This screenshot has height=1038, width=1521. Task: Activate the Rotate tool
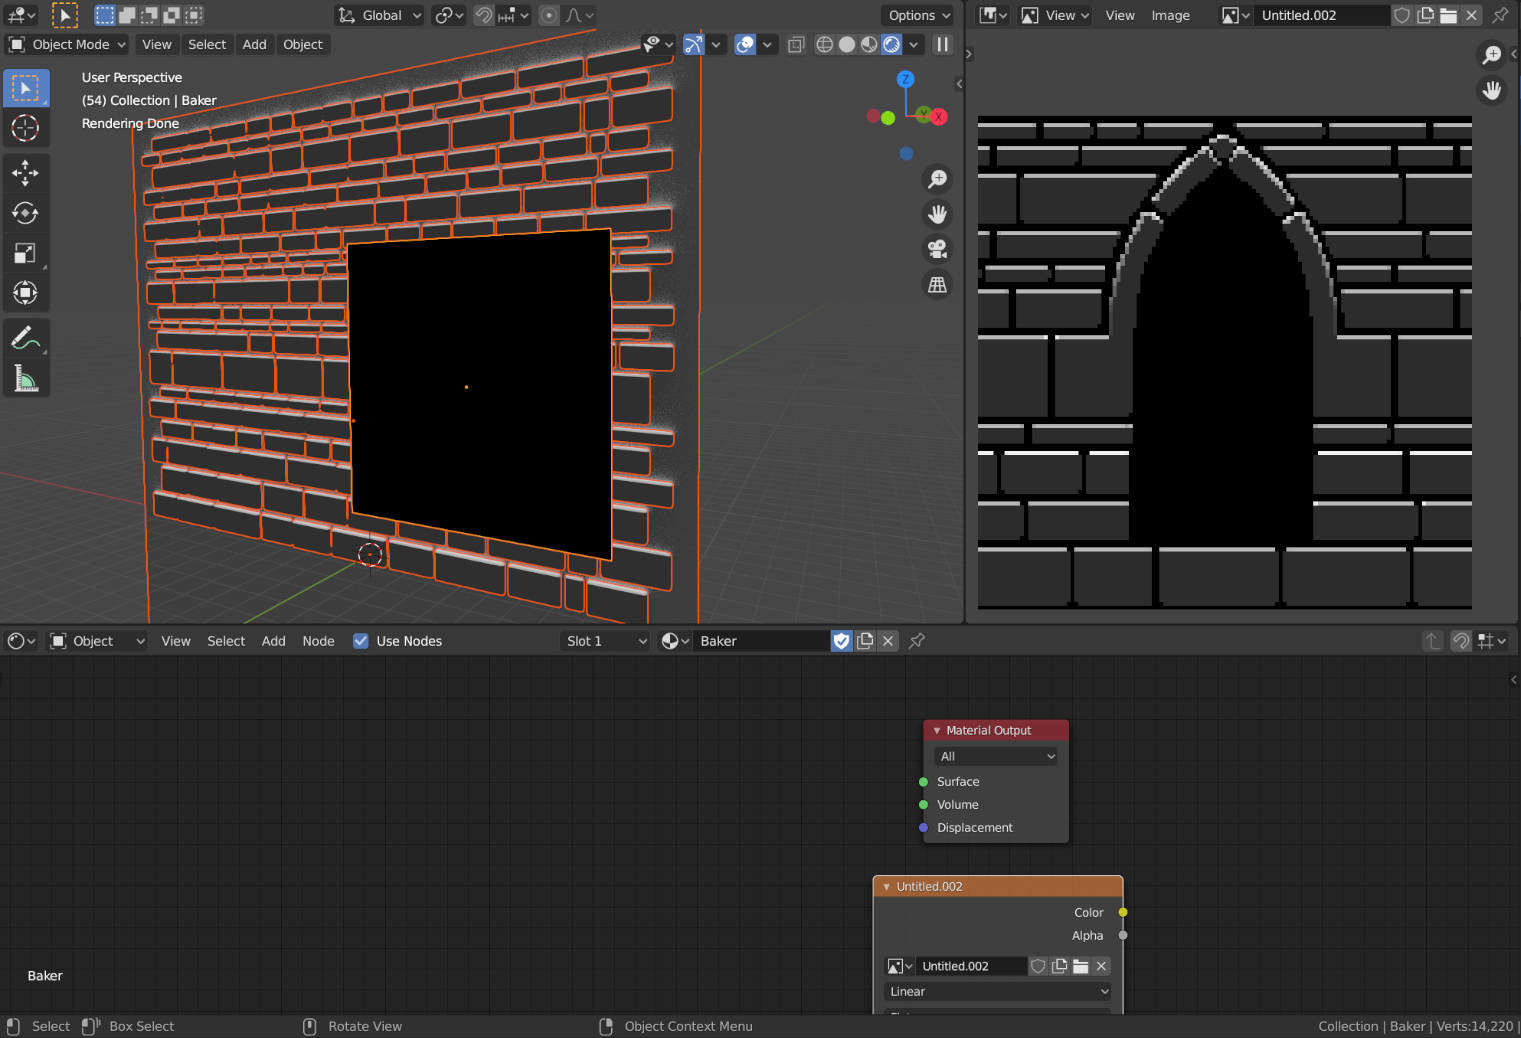tap(25, 213)
